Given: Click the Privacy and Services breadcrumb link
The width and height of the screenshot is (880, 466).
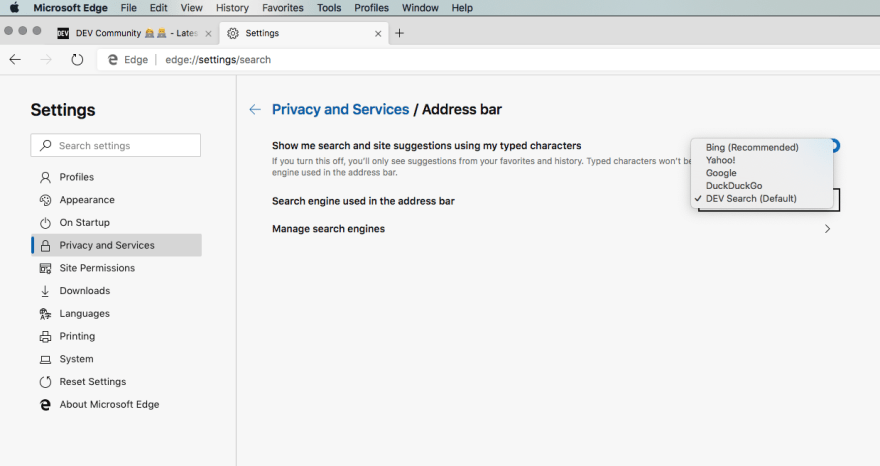Looking at the screenshot, I should (x=341, y=109).
